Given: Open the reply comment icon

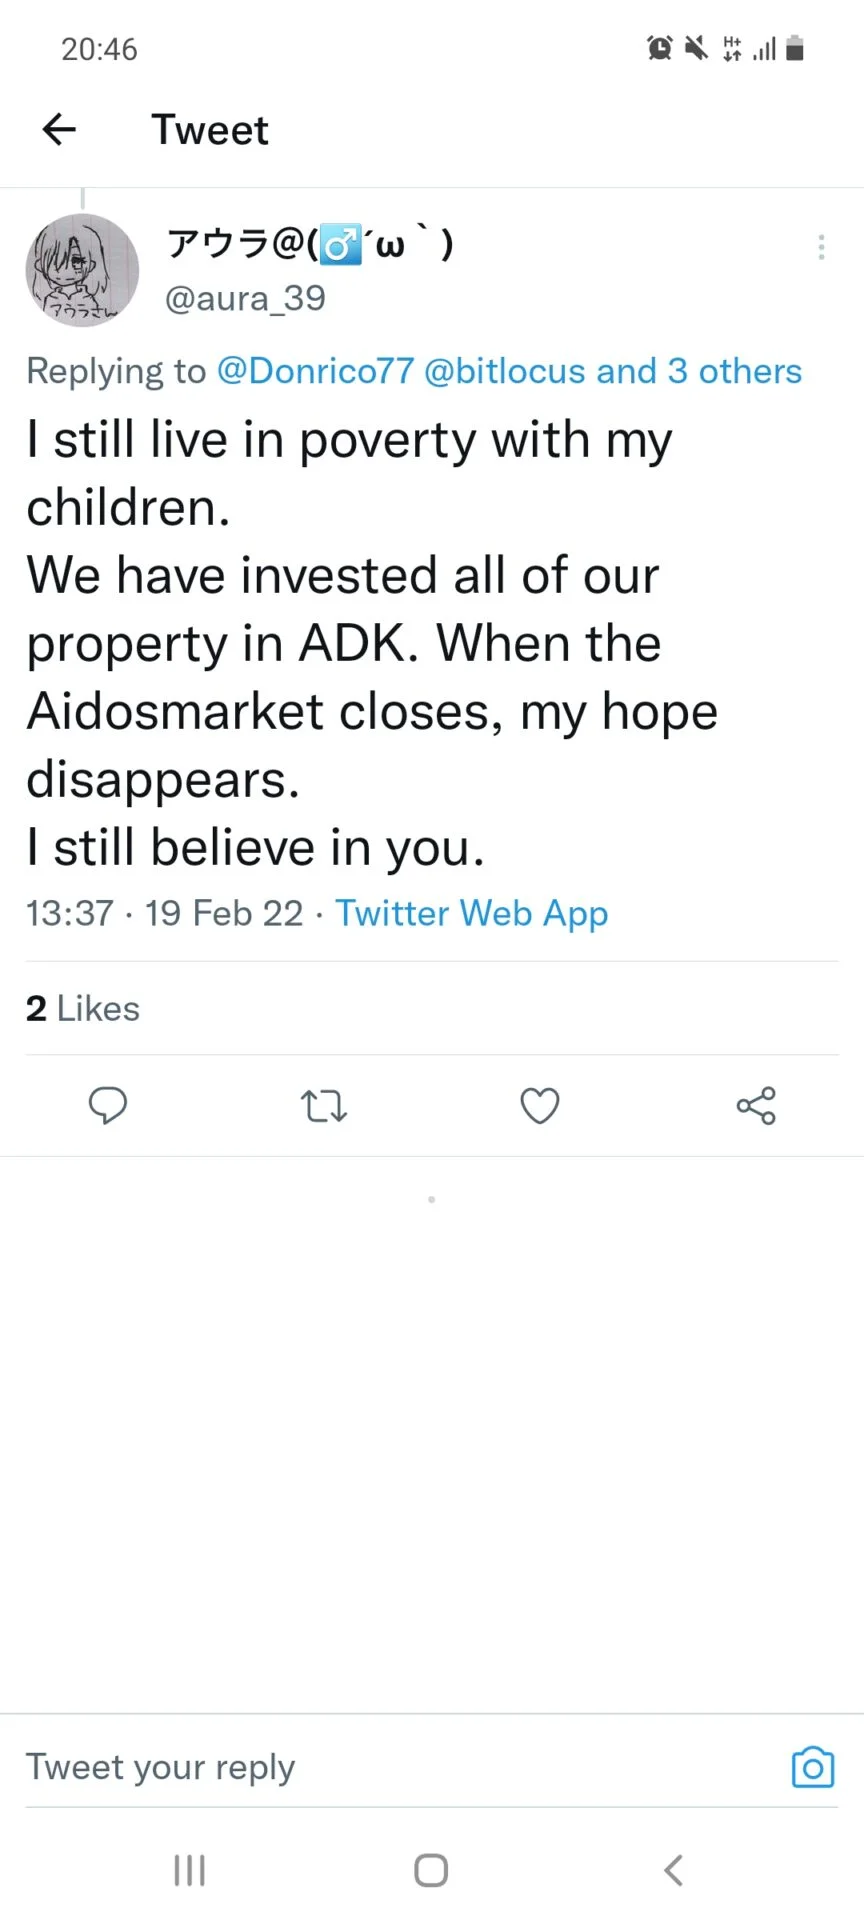Looking at the screenshot, I should (108, 1106).
